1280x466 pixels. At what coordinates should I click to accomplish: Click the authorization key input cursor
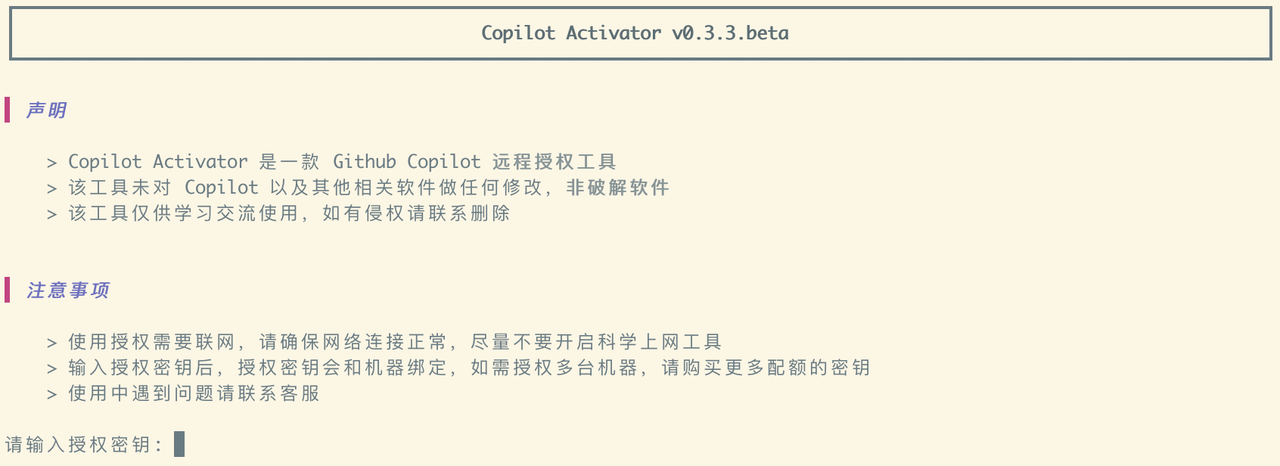(179, 444)
